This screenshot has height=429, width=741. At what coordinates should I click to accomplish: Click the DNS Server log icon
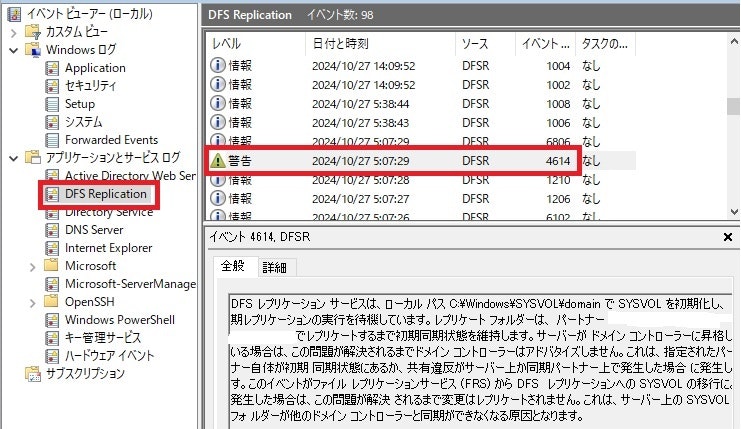click(x=52, y=230)
